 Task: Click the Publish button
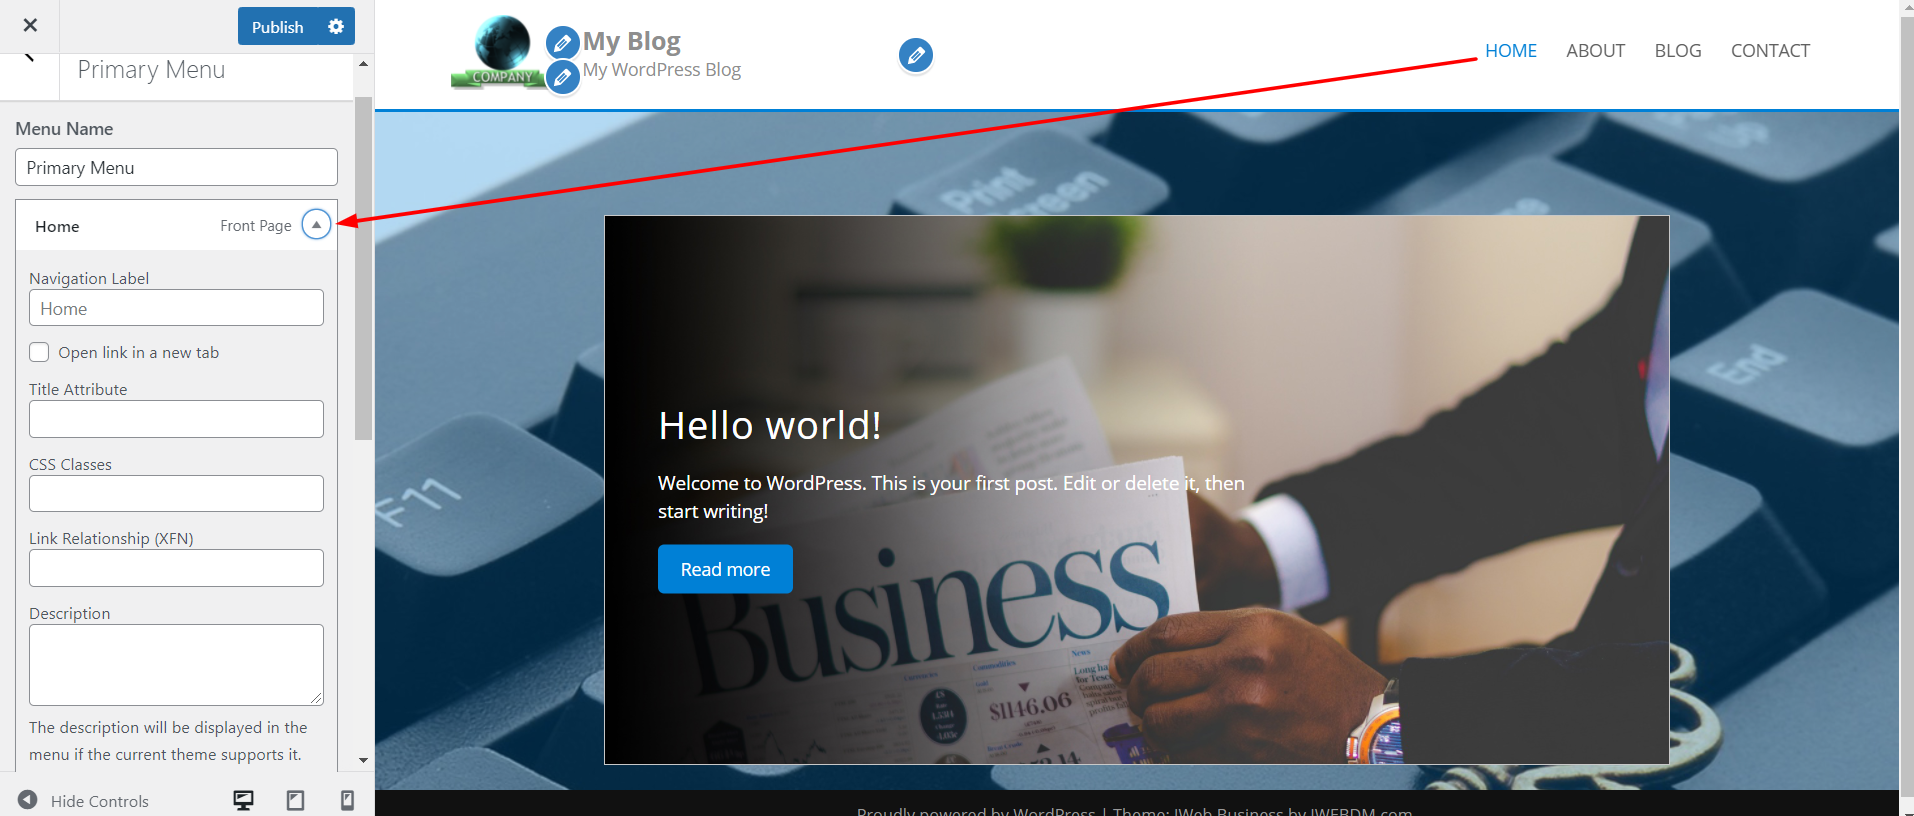[x=277, y=27]
